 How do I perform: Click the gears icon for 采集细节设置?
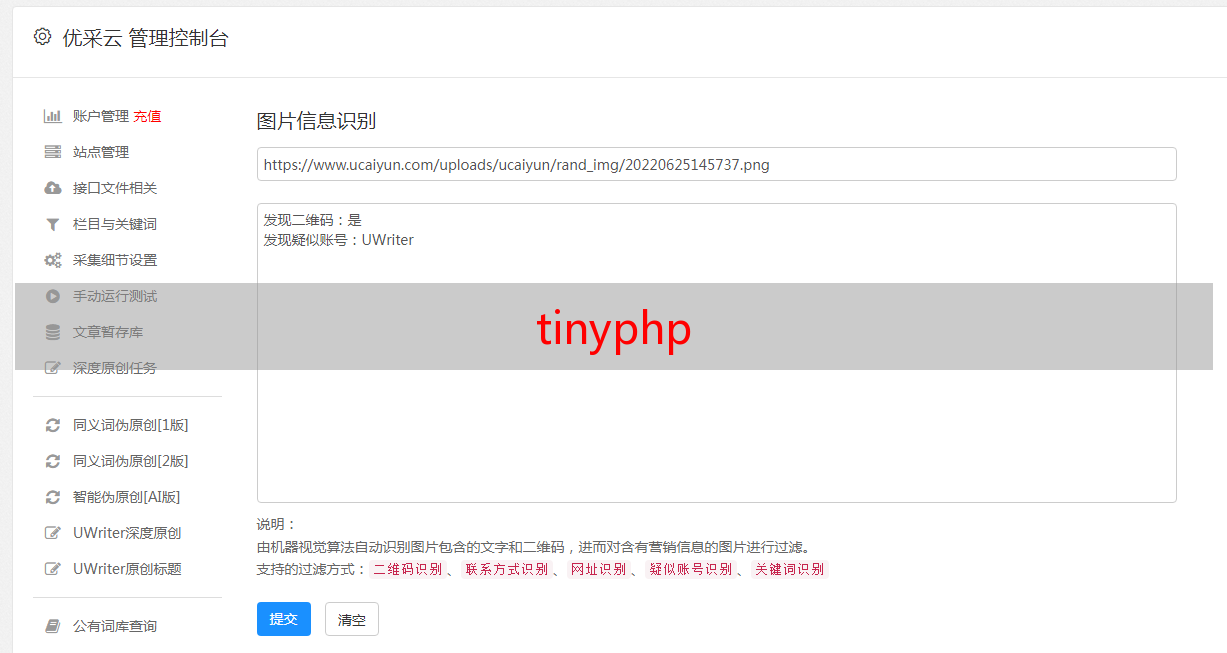click(53, 260)
